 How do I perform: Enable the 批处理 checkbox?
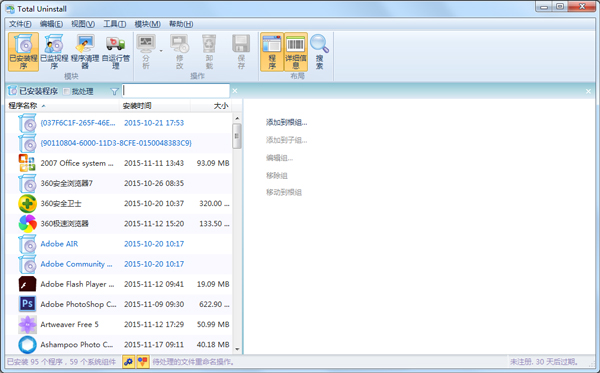point(66,91)
